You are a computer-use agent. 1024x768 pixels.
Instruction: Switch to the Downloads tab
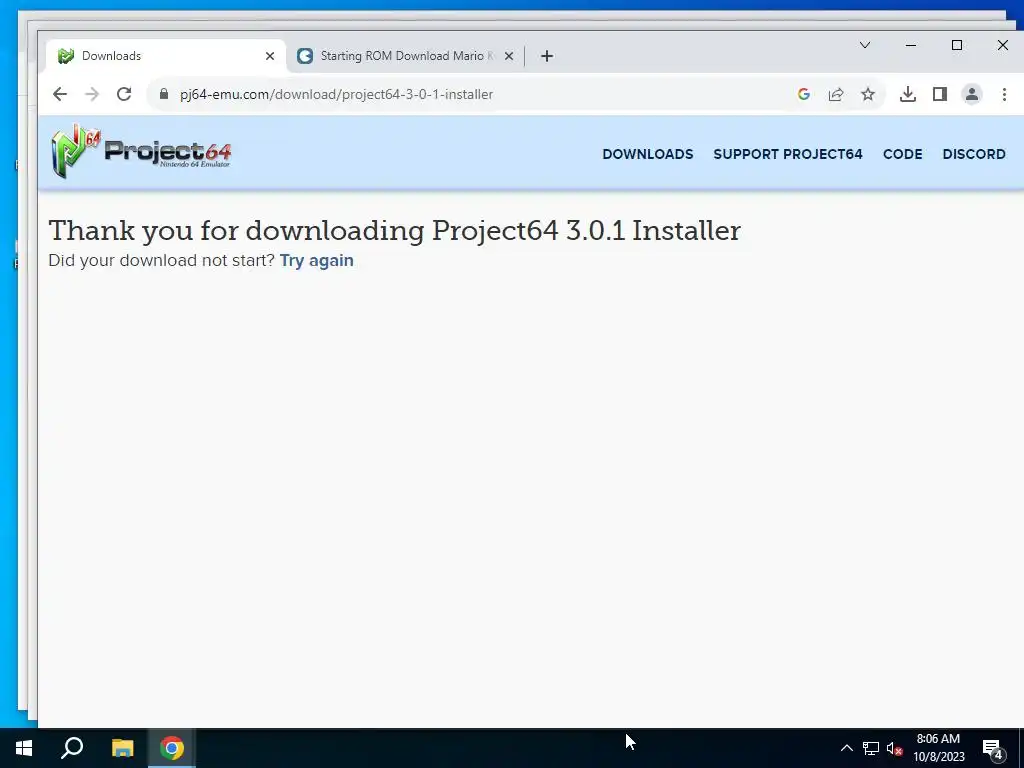(x=166, y=56)
